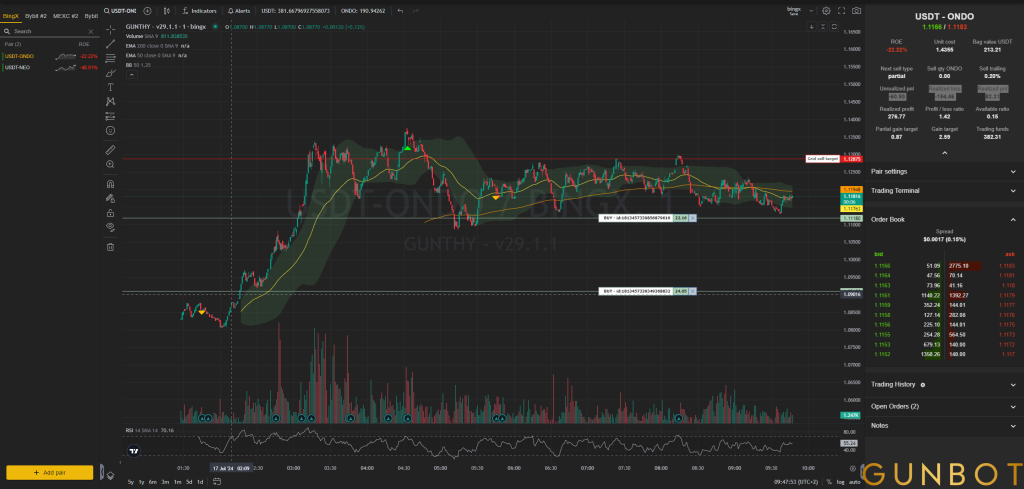
Task: Open the go to date calendar icon
Action: (217, 482)
